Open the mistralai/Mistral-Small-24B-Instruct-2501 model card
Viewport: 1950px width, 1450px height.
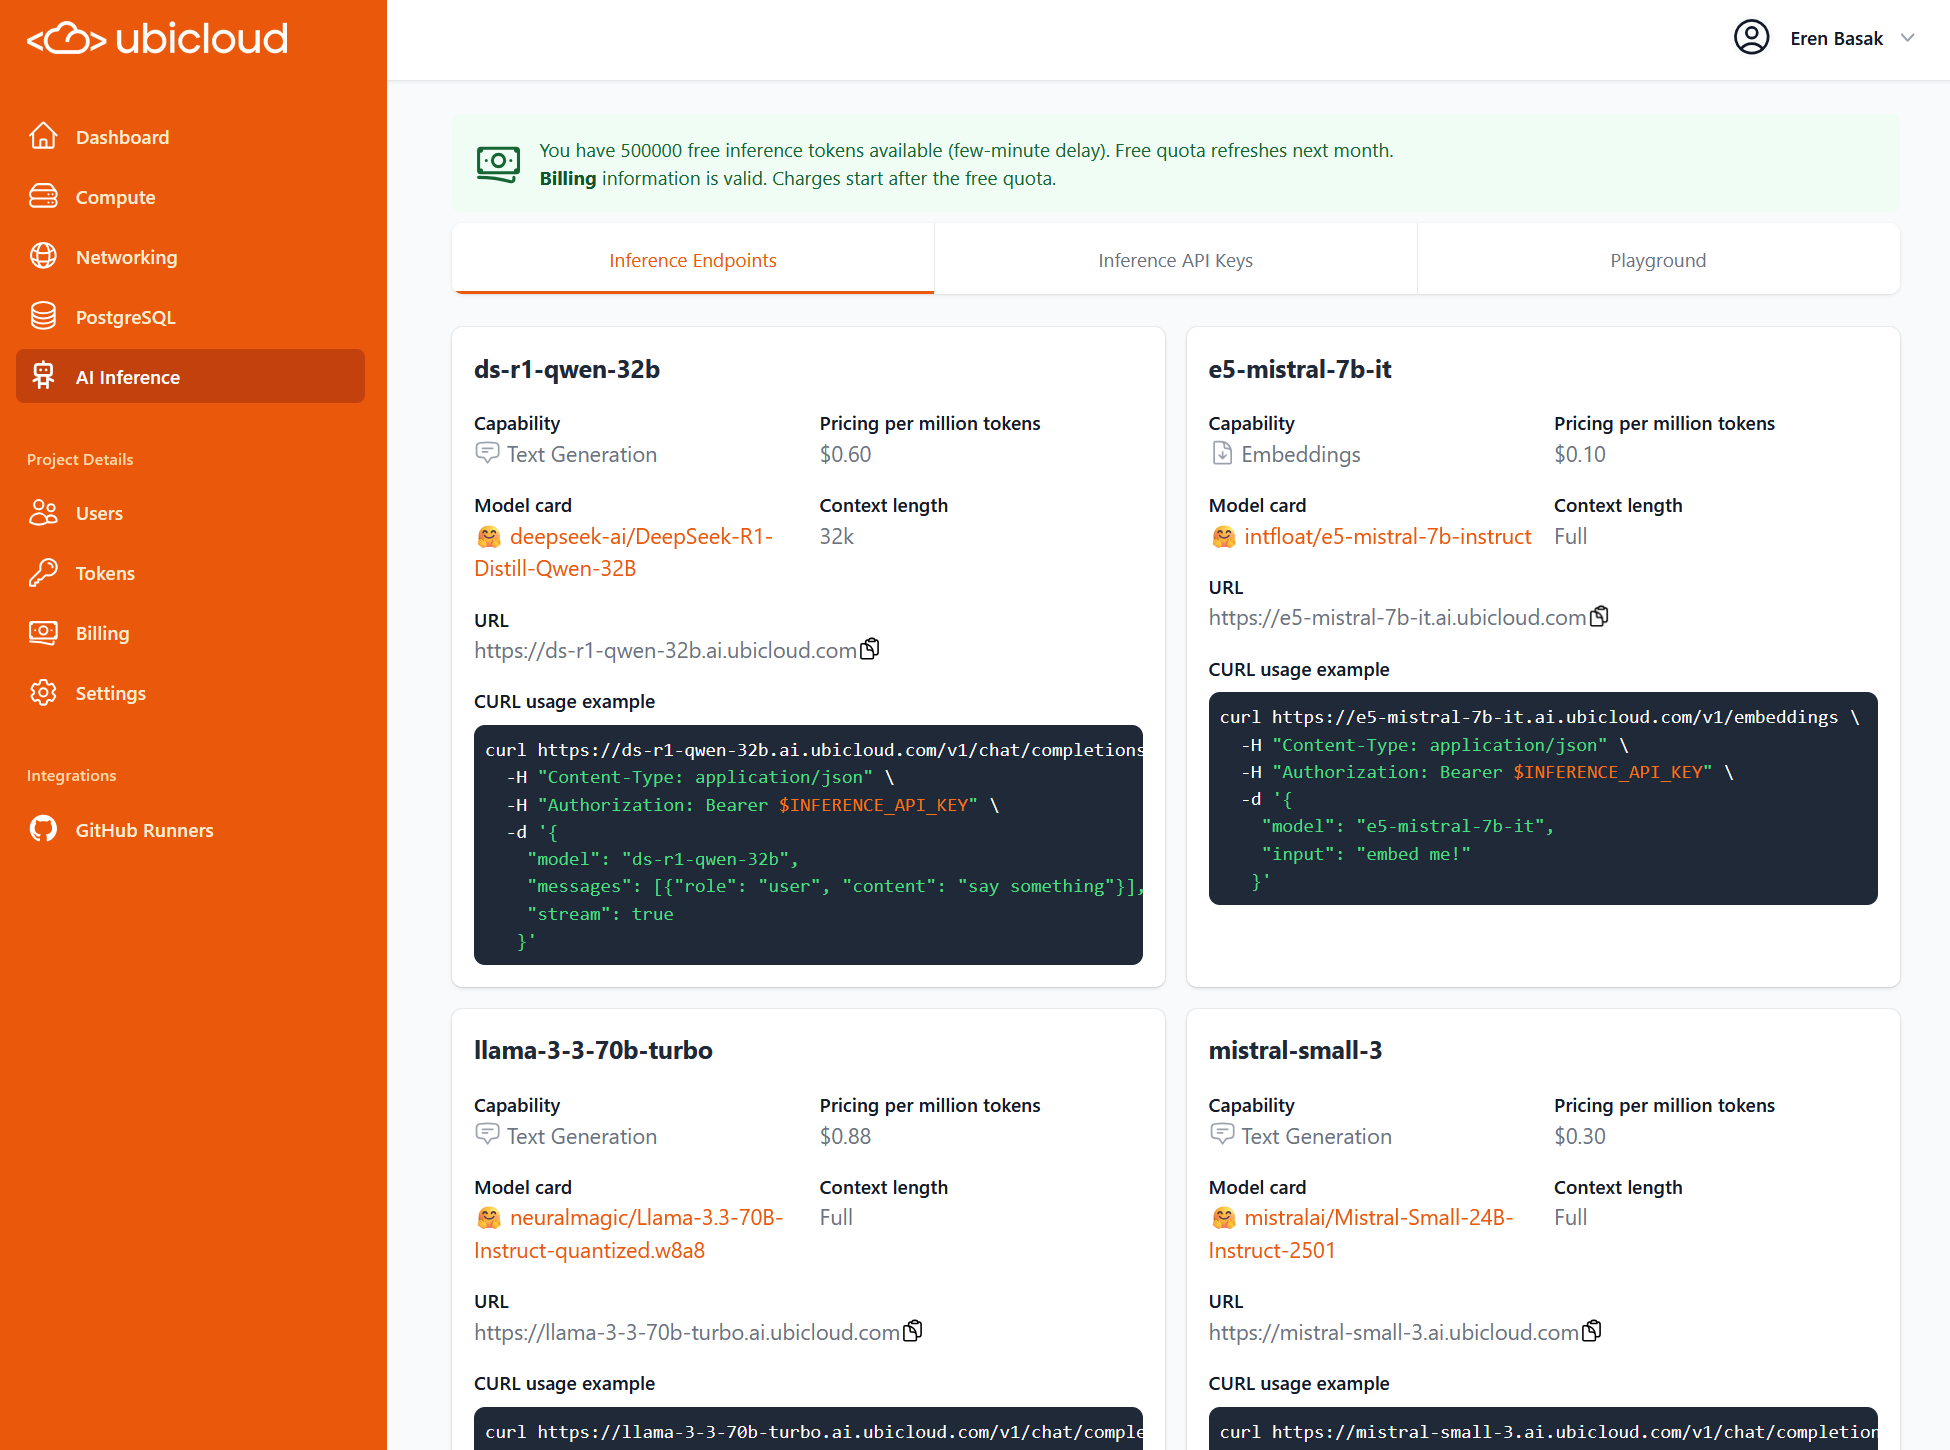(1361, 1234)
